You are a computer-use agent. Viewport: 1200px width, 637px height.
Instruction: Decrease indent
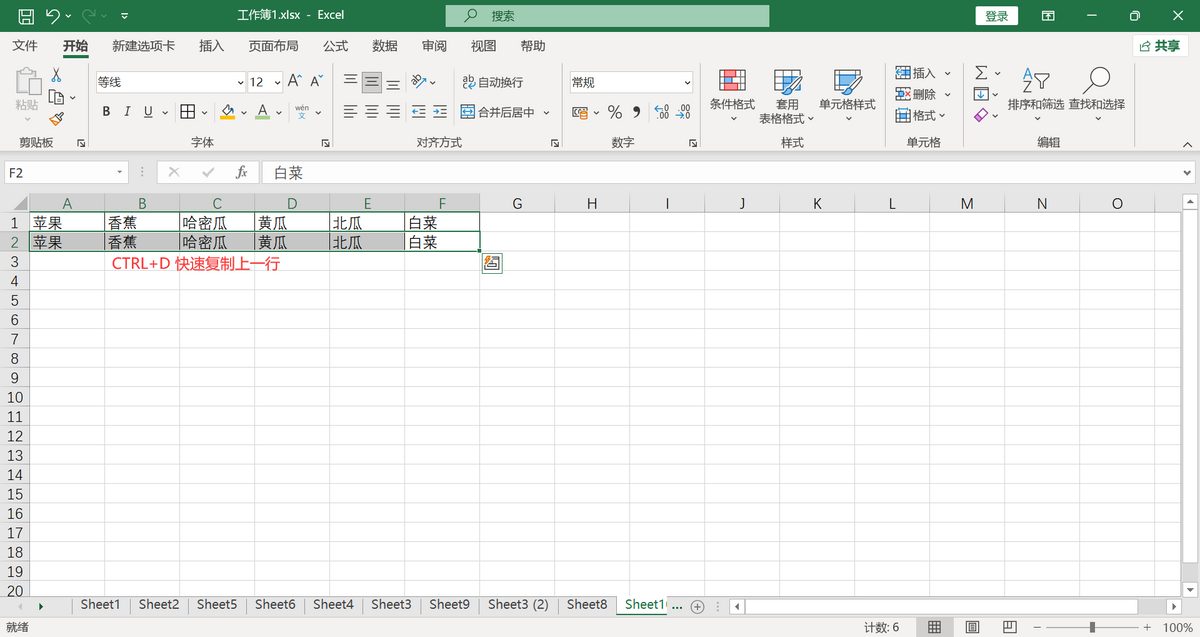coord(419,112)
